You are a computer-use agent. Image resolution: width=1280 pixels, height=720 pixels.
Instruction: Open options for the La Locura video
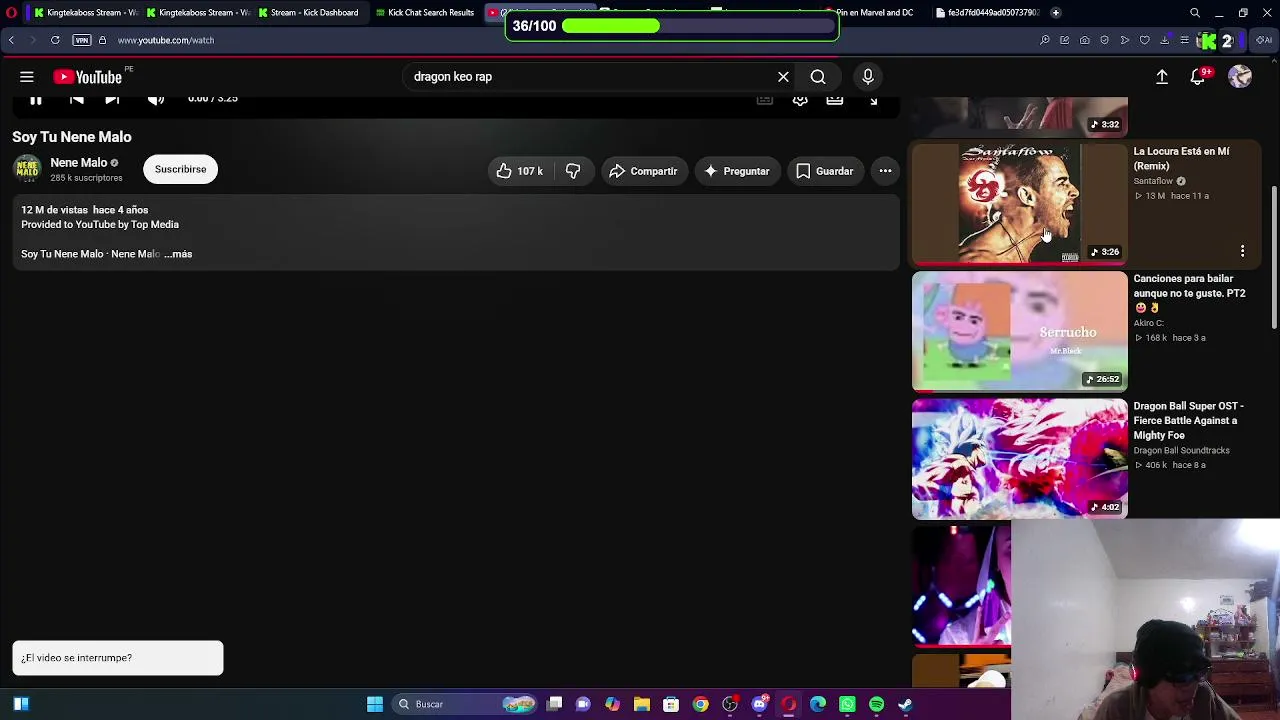point(1242,252)
